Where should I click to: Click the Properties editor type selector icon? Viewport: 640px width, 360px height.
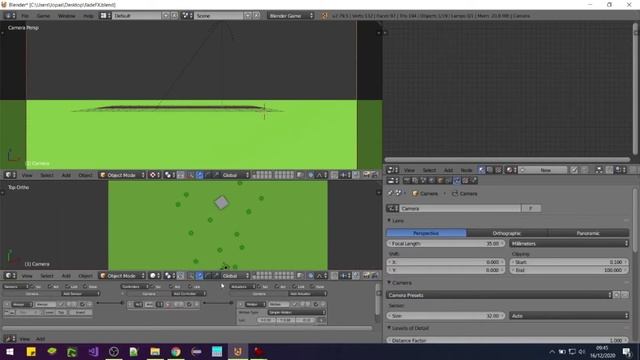coord(392,180)
